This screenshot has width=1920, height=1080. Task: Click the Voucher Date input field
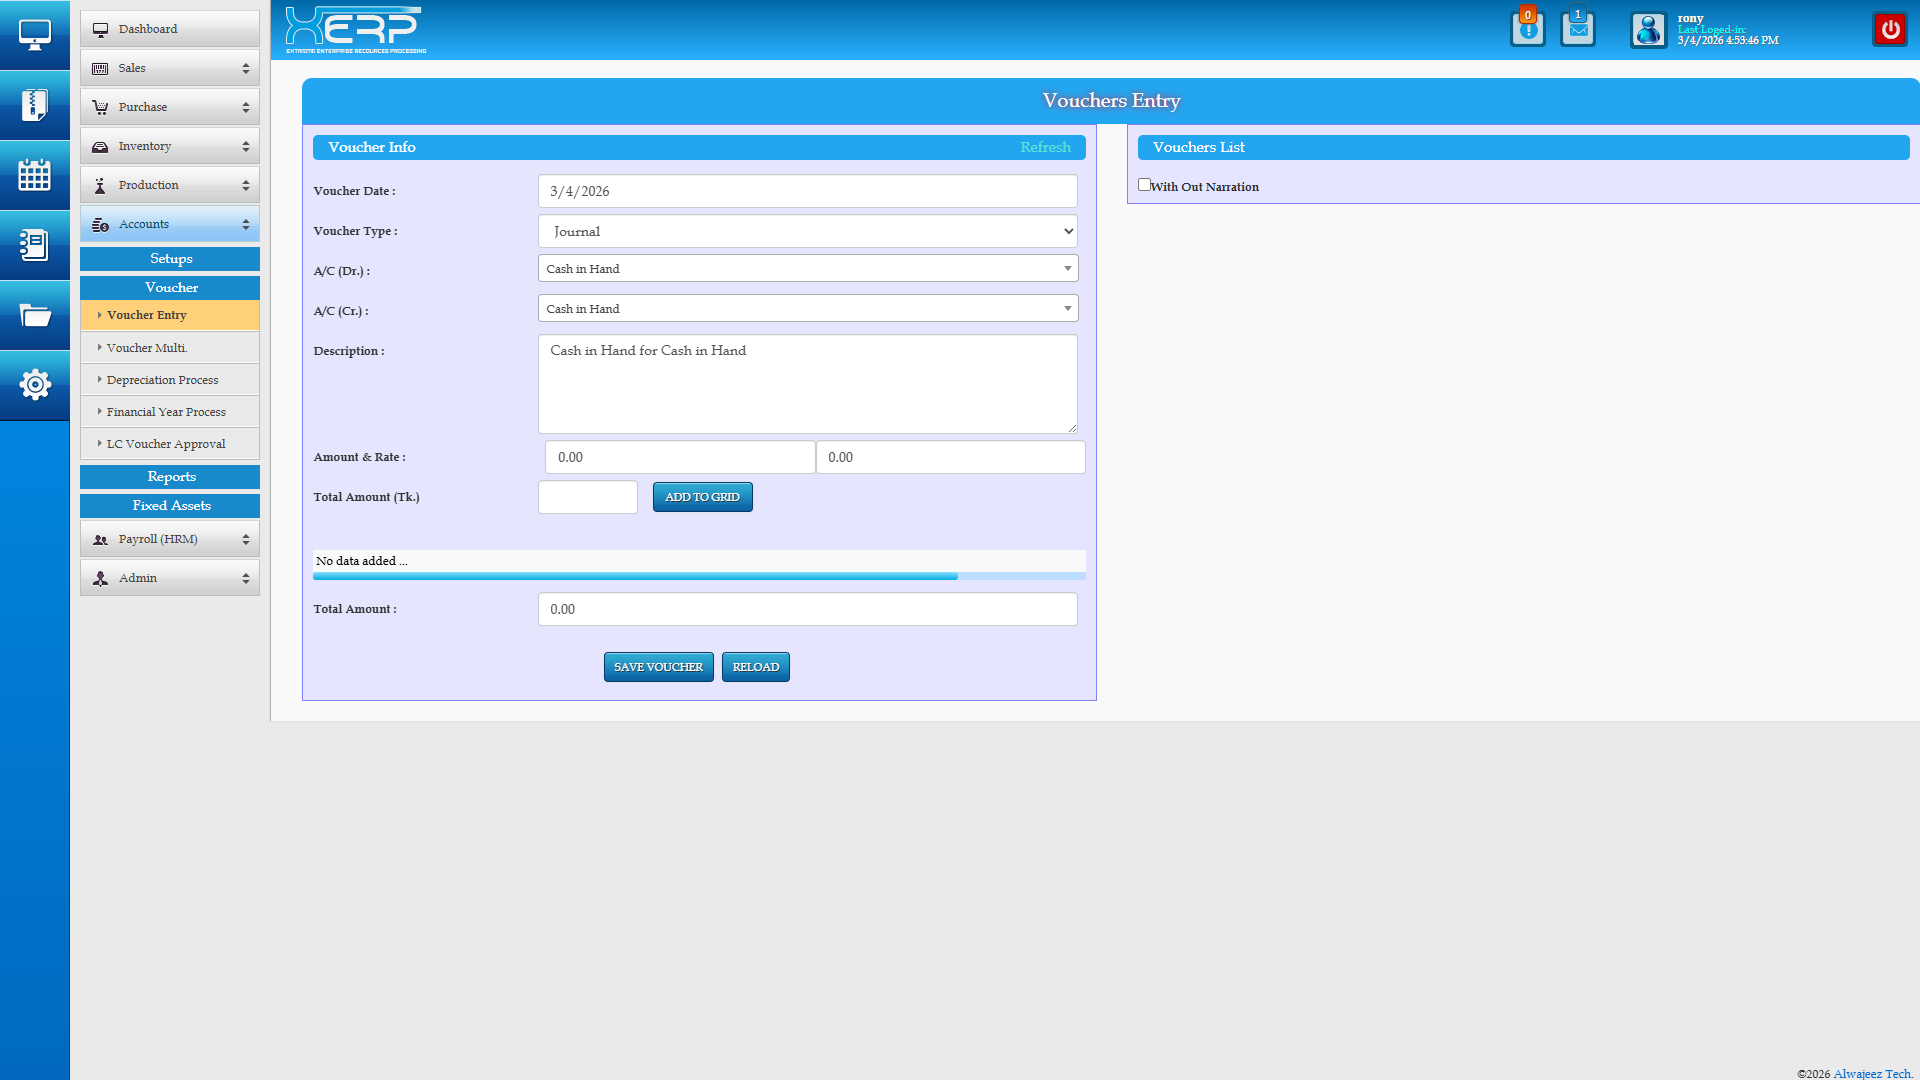(807, 191)
